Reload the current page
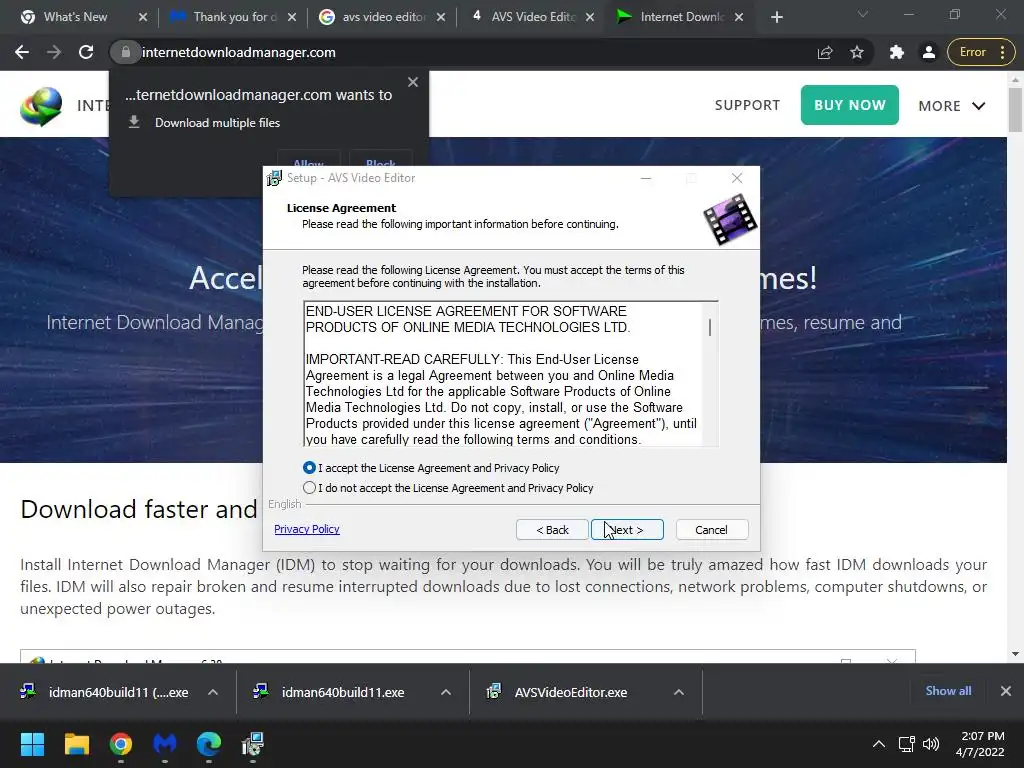1024x768 pixels. tap(86, 52)
